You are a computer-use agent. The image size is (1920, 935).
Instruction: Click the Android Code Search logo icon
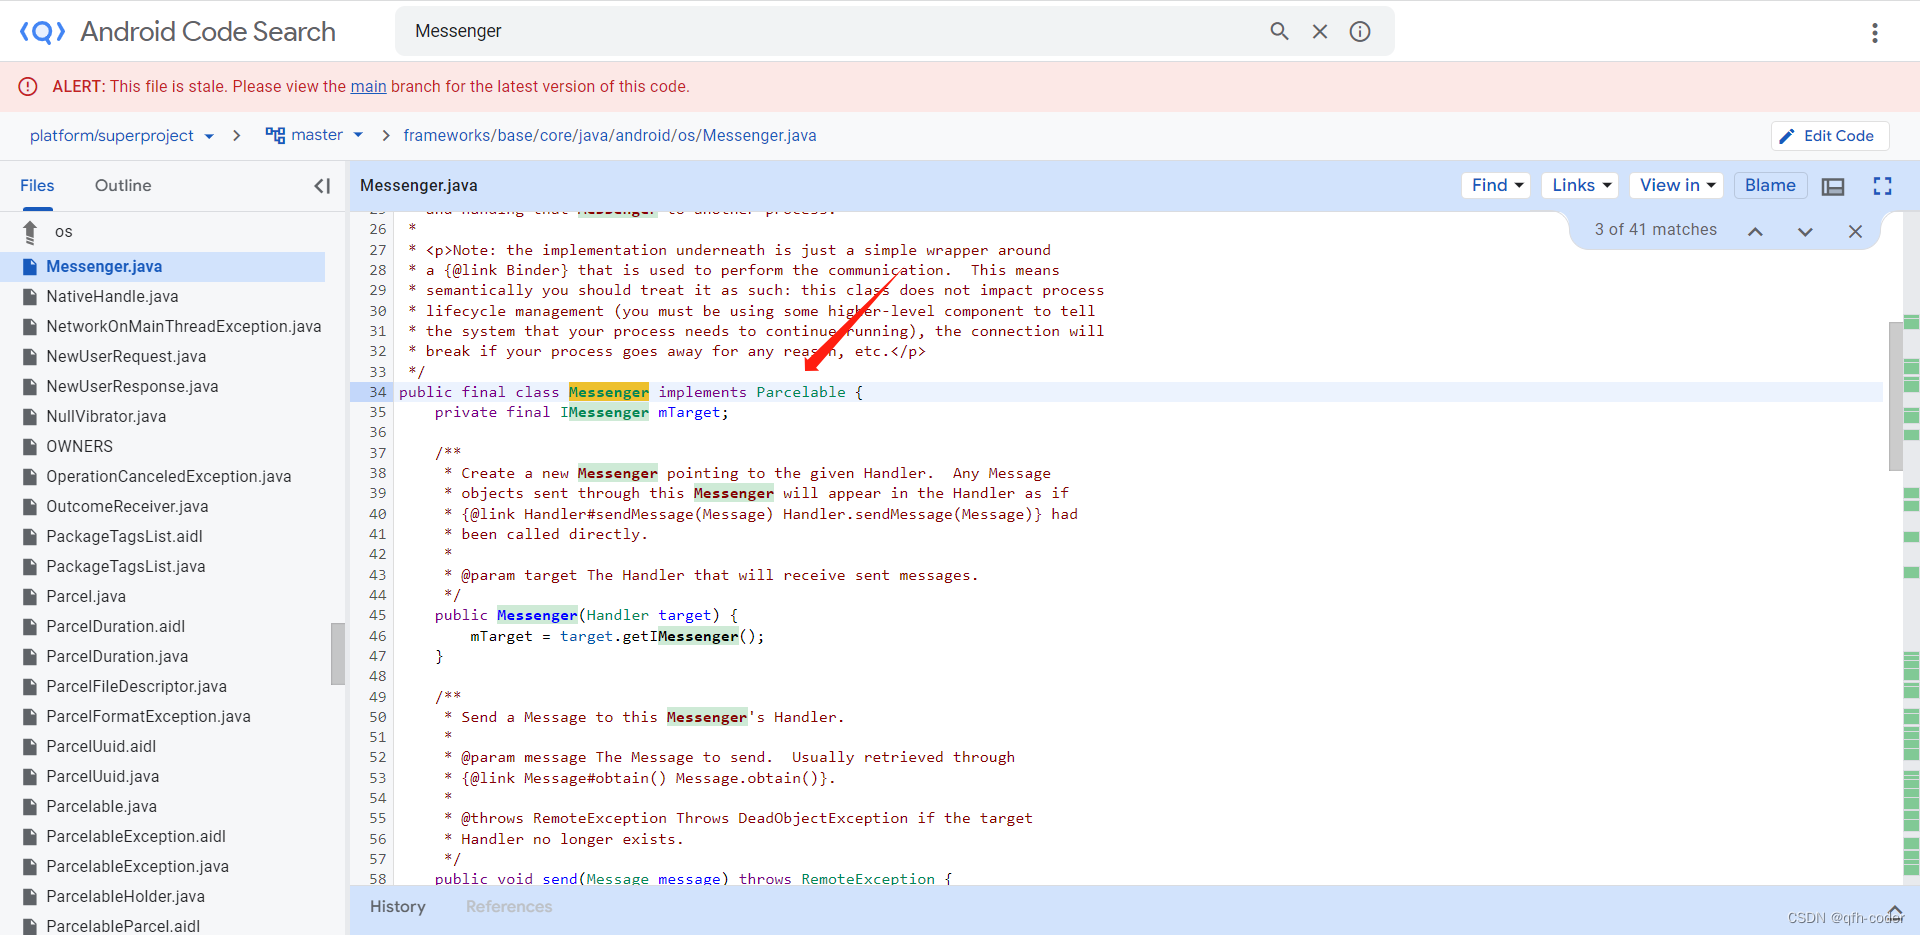coord(42,32)
